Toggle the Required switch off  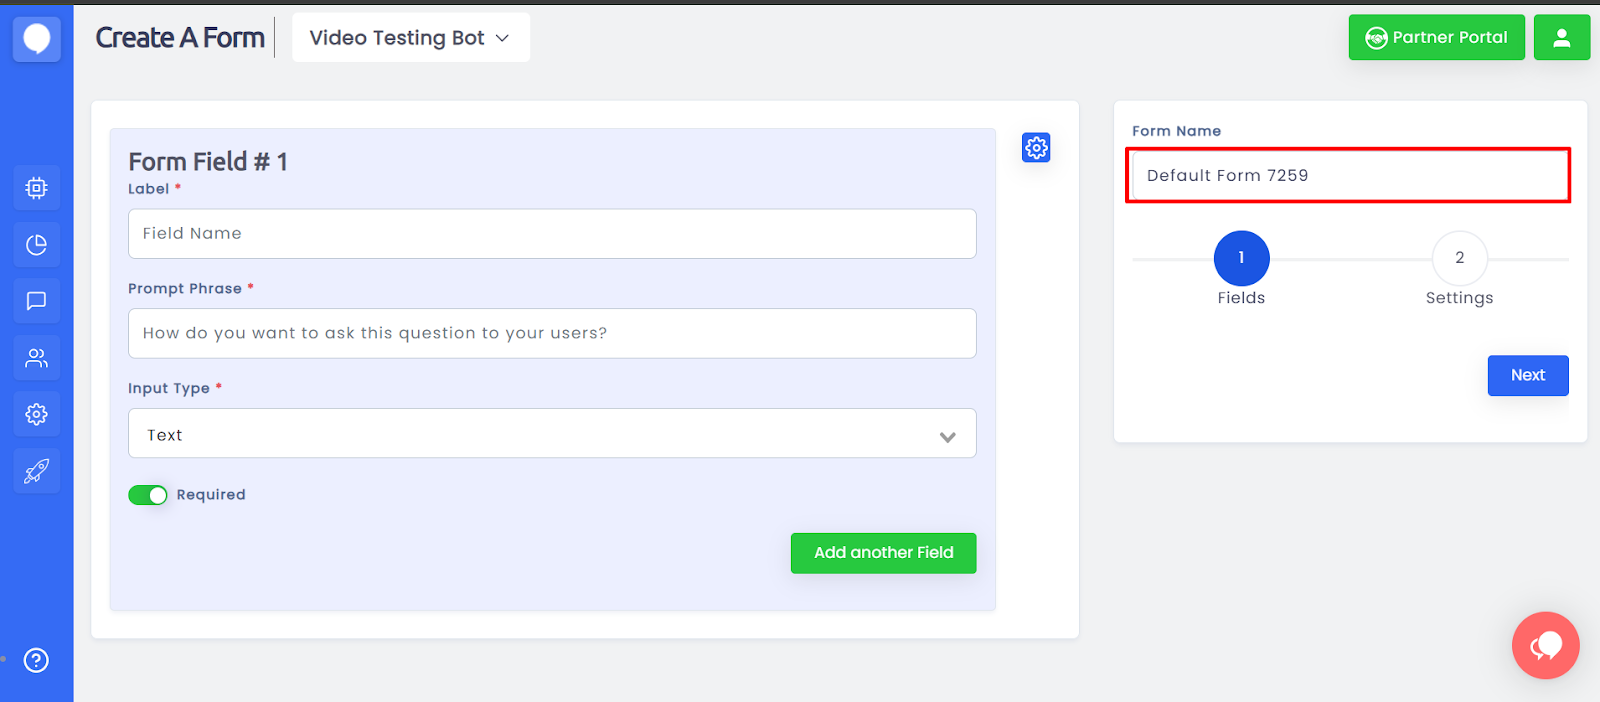click(x=148, y=495)
